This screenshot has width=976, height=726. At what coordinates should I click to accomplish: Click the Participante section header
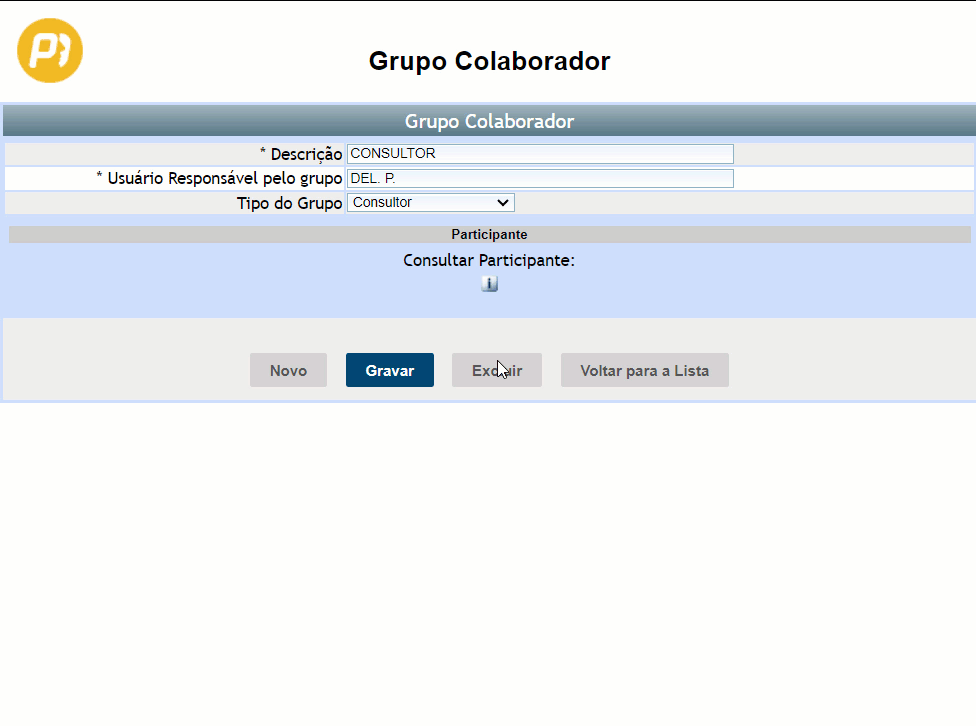489,235
